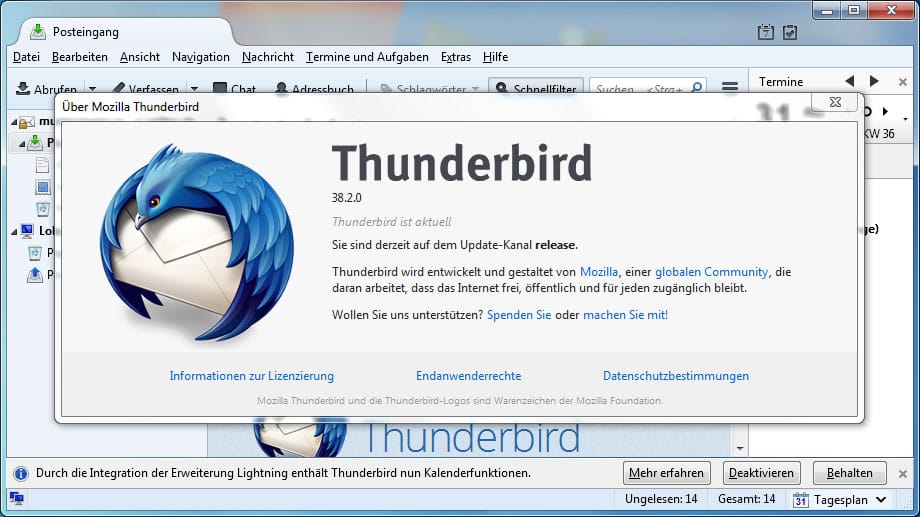Open the Tagesplan dropdown chevron
This screenshot has height=517, width=920.
(881, 499)
